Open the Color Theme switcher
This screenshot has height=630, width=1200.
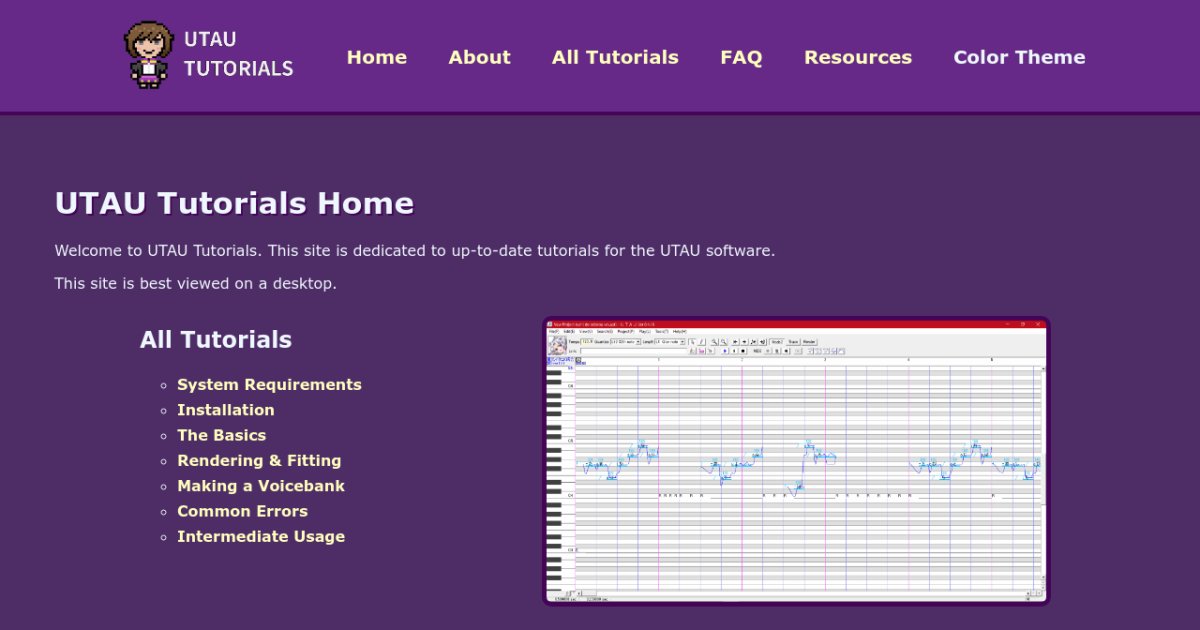1019,57
